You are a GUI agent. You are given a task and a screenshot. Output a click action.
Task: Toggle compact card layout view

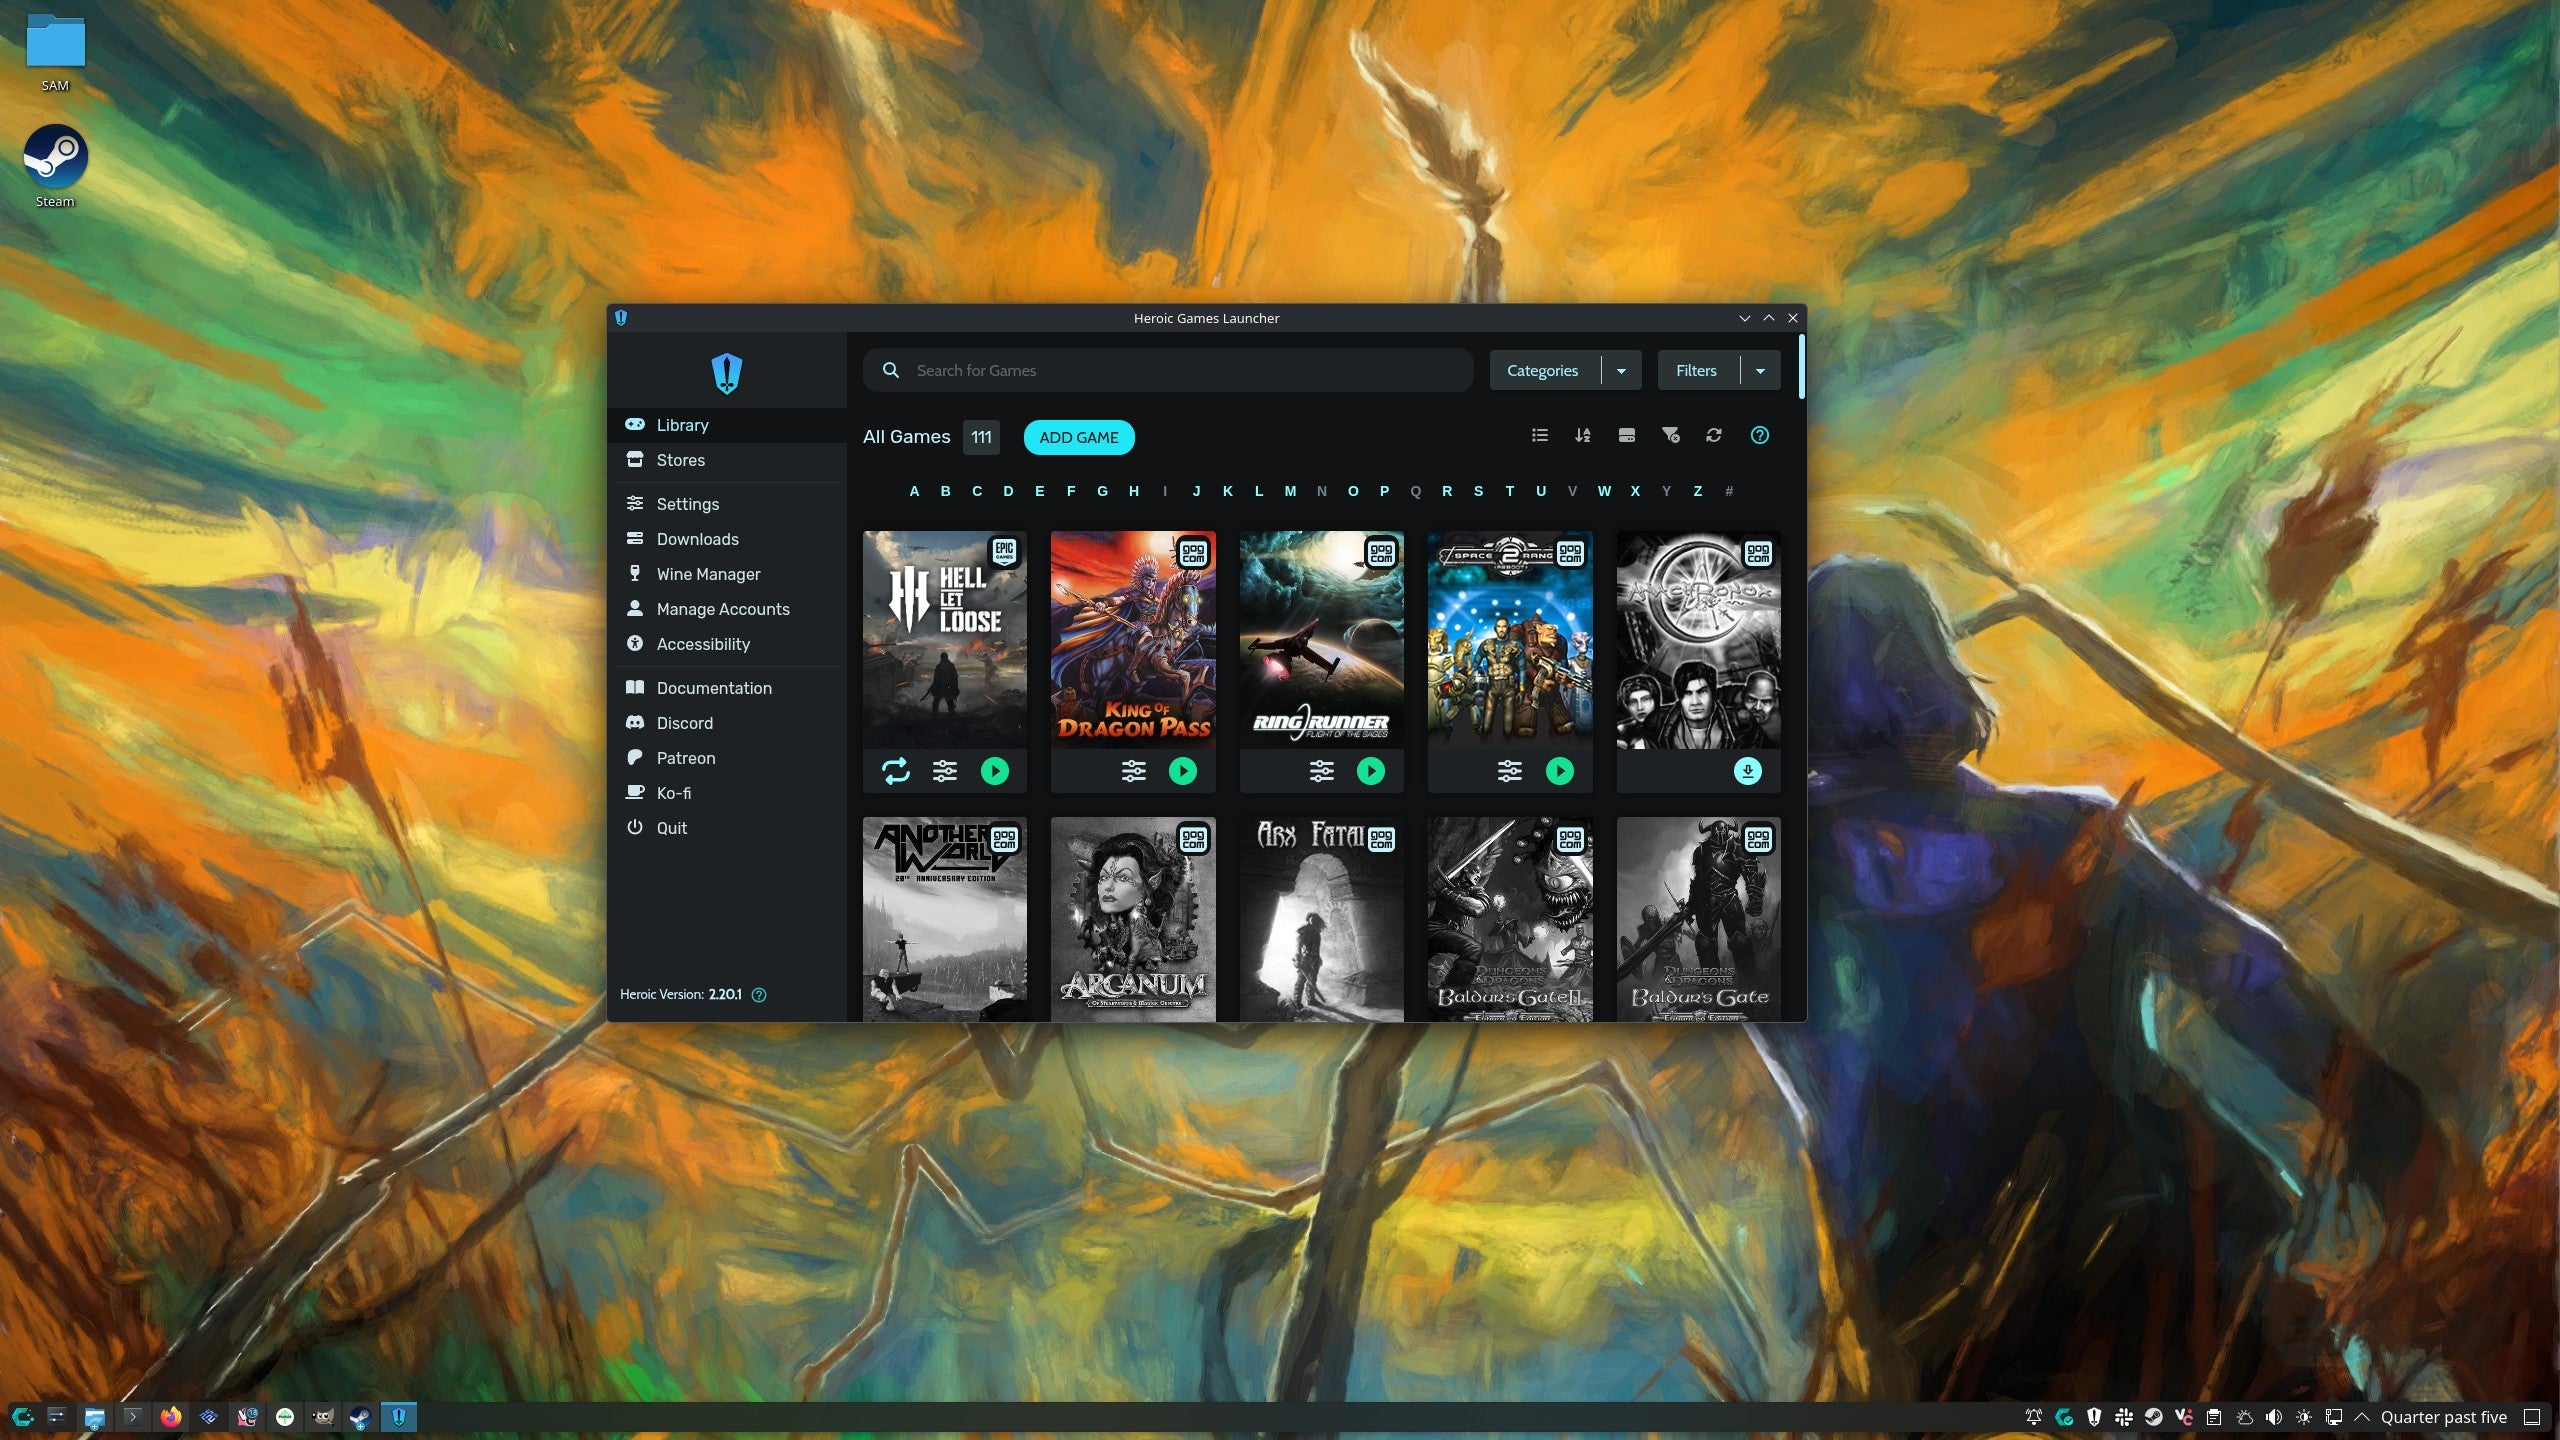(1627, 435)
